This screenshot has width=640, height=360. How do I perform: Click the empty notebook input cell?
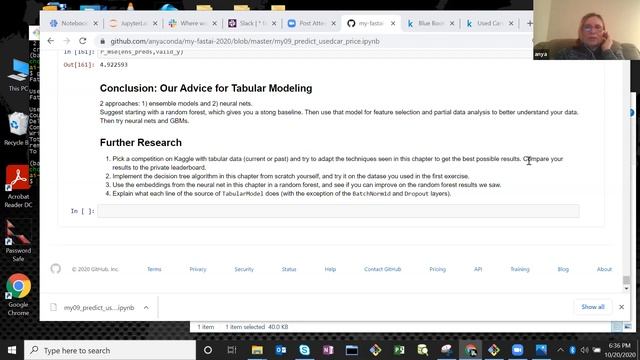[x=338, y=211]
